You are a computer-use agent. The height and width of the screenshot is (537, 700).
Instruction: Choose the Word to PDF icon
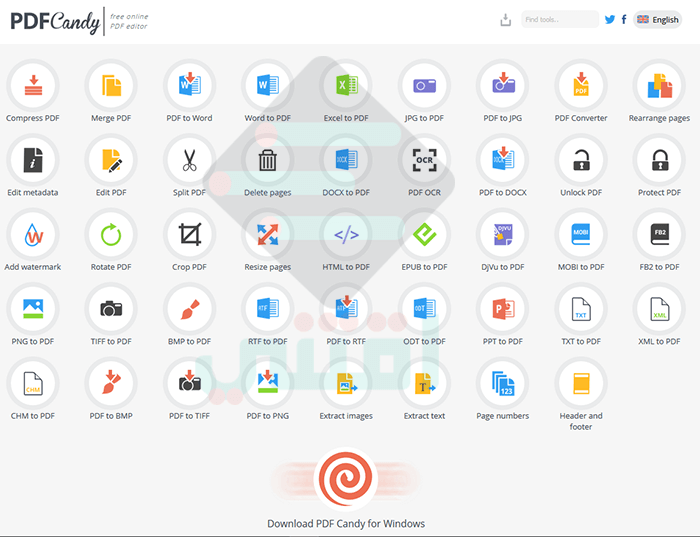(x=268, y=85)
